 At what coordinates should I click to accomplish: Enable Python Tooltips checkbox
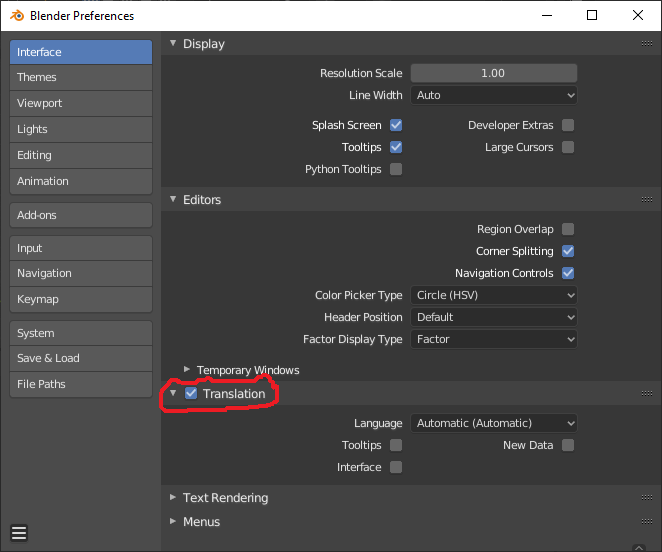point(396,169)
